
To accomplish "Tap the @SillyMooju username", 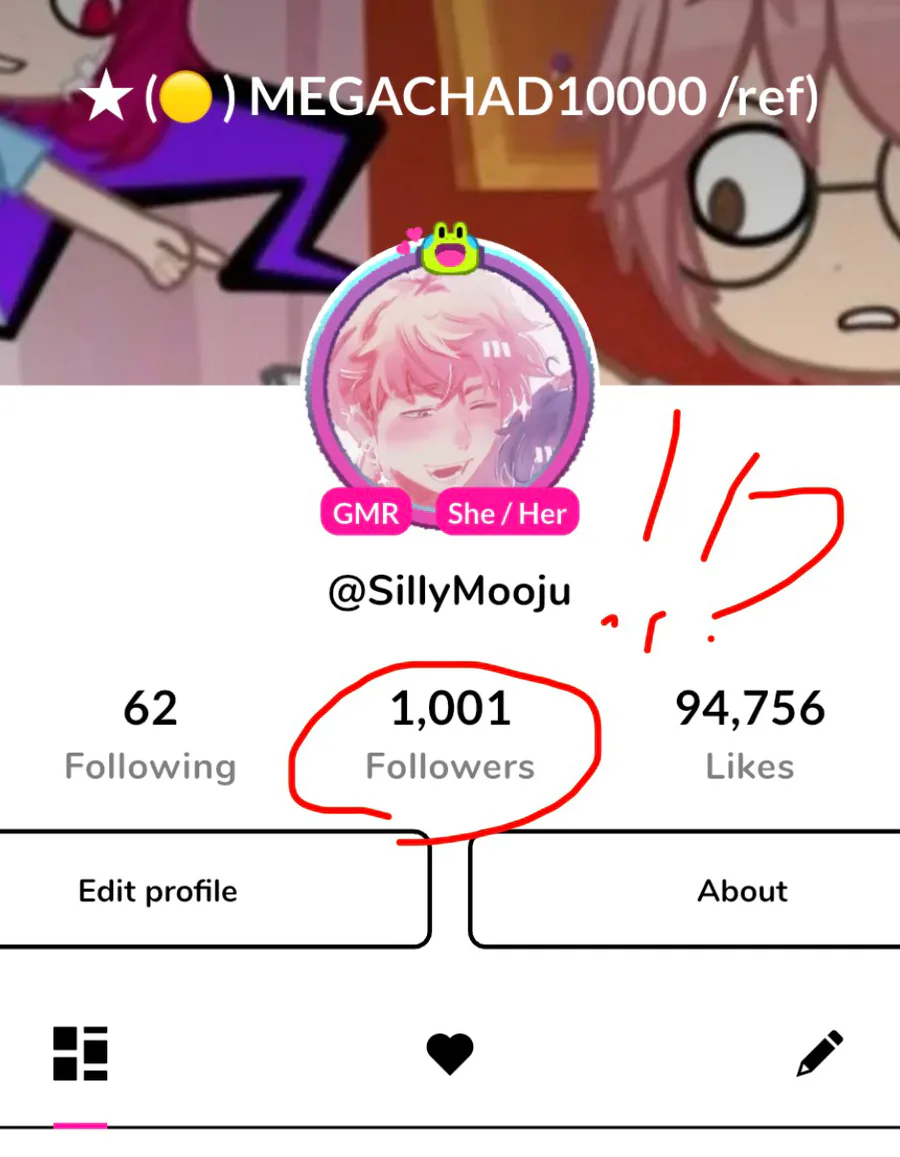I will [449, 592].
